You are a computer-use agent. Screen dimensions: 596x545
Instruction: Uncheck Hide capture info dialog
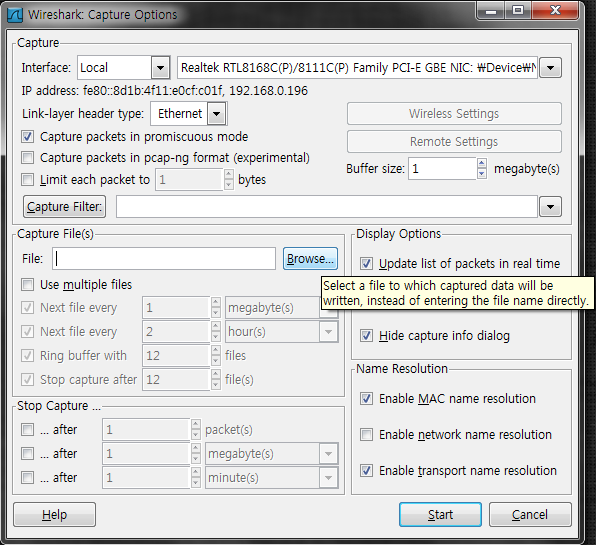click(366, 336)
